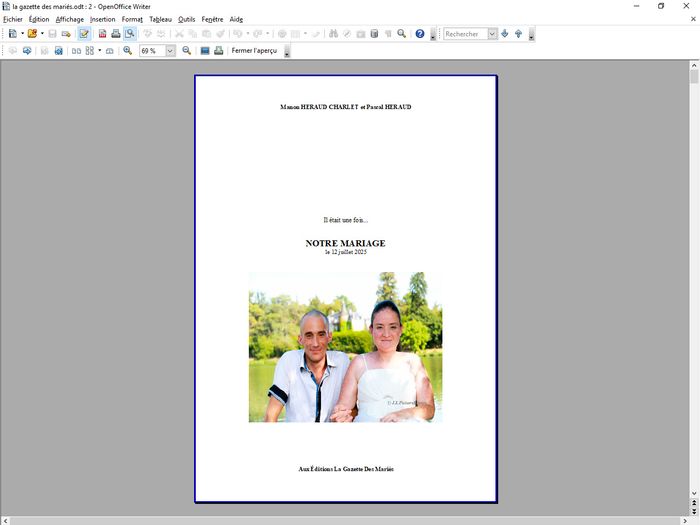Click the Paste clipboard icon
700x525 pixels.
206,33
